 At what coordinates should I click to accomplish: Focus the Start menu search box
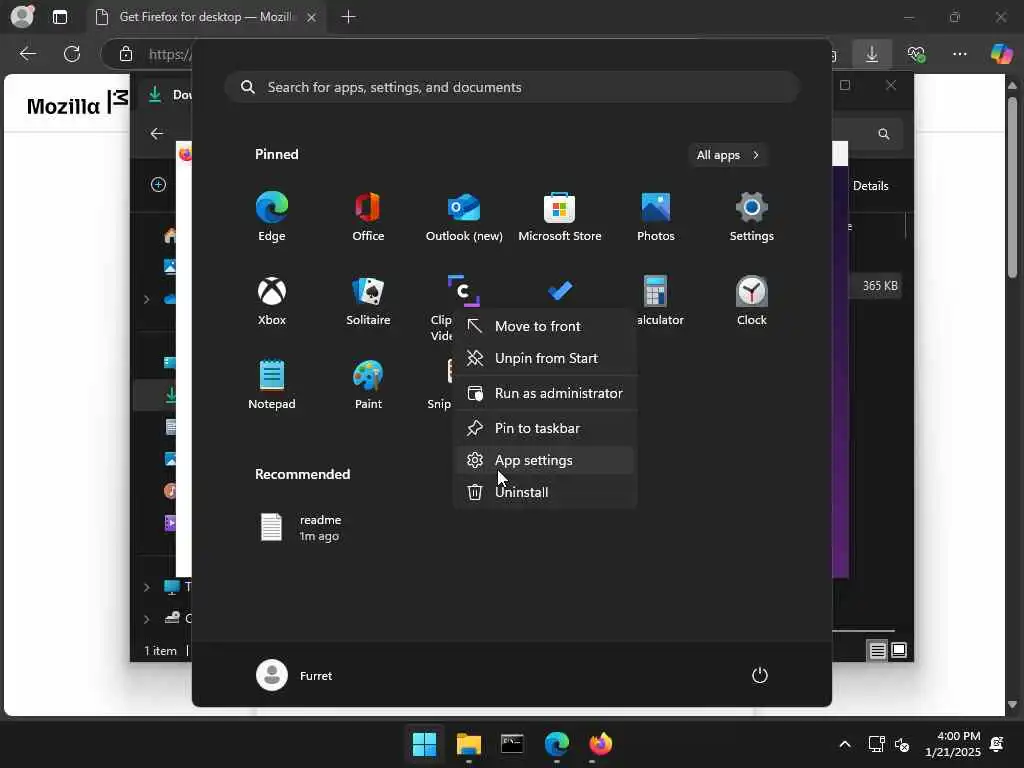pyautogui.click(x=512, y=87)
